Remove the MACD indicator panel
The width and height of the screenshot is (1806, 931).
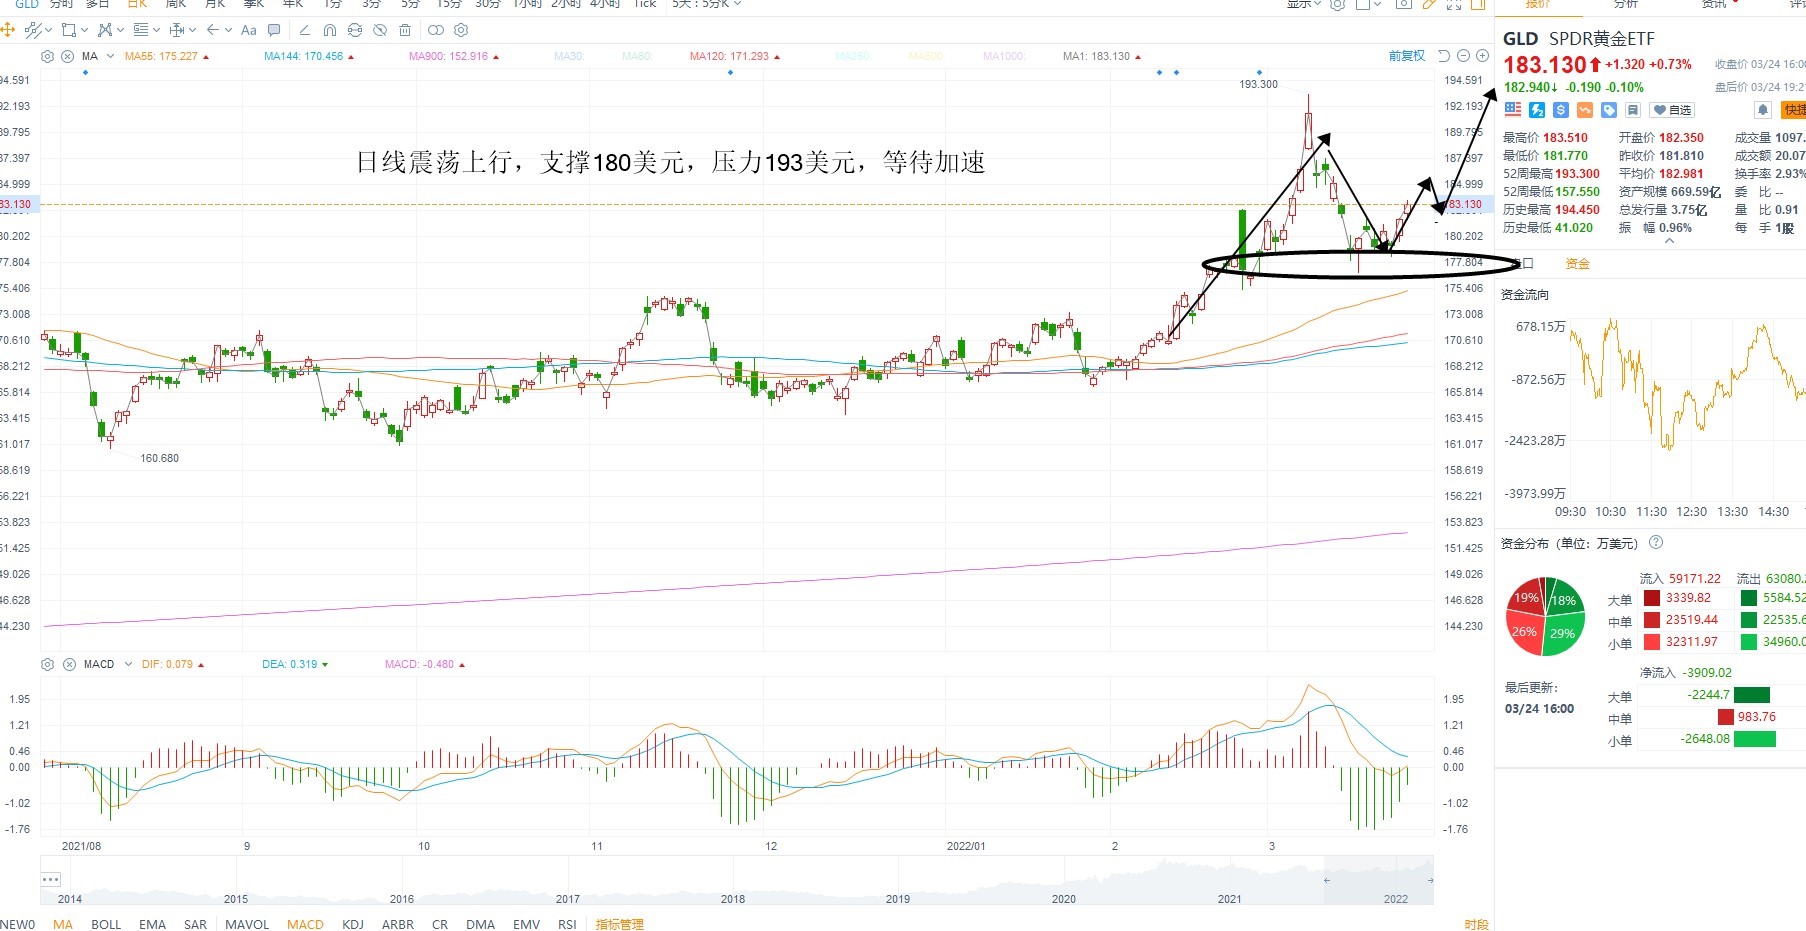[x=69, y=664]
